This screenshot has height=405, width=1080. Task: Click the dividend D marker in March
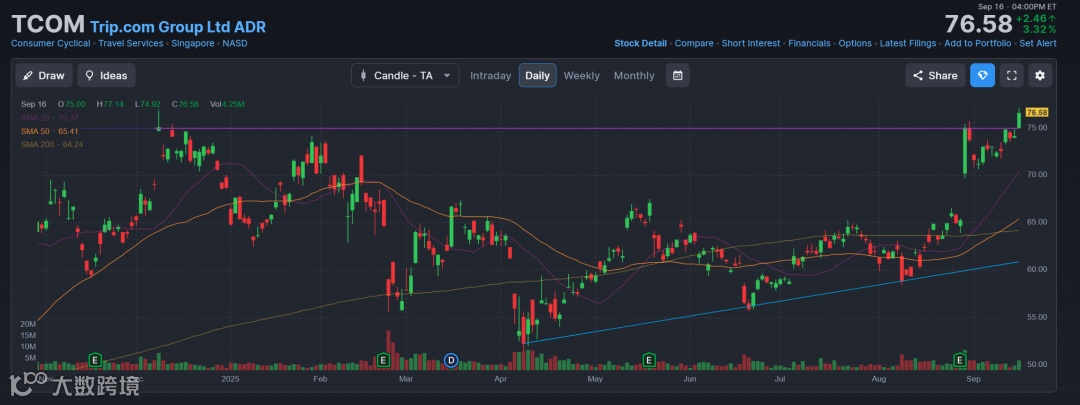click(451, 360)
